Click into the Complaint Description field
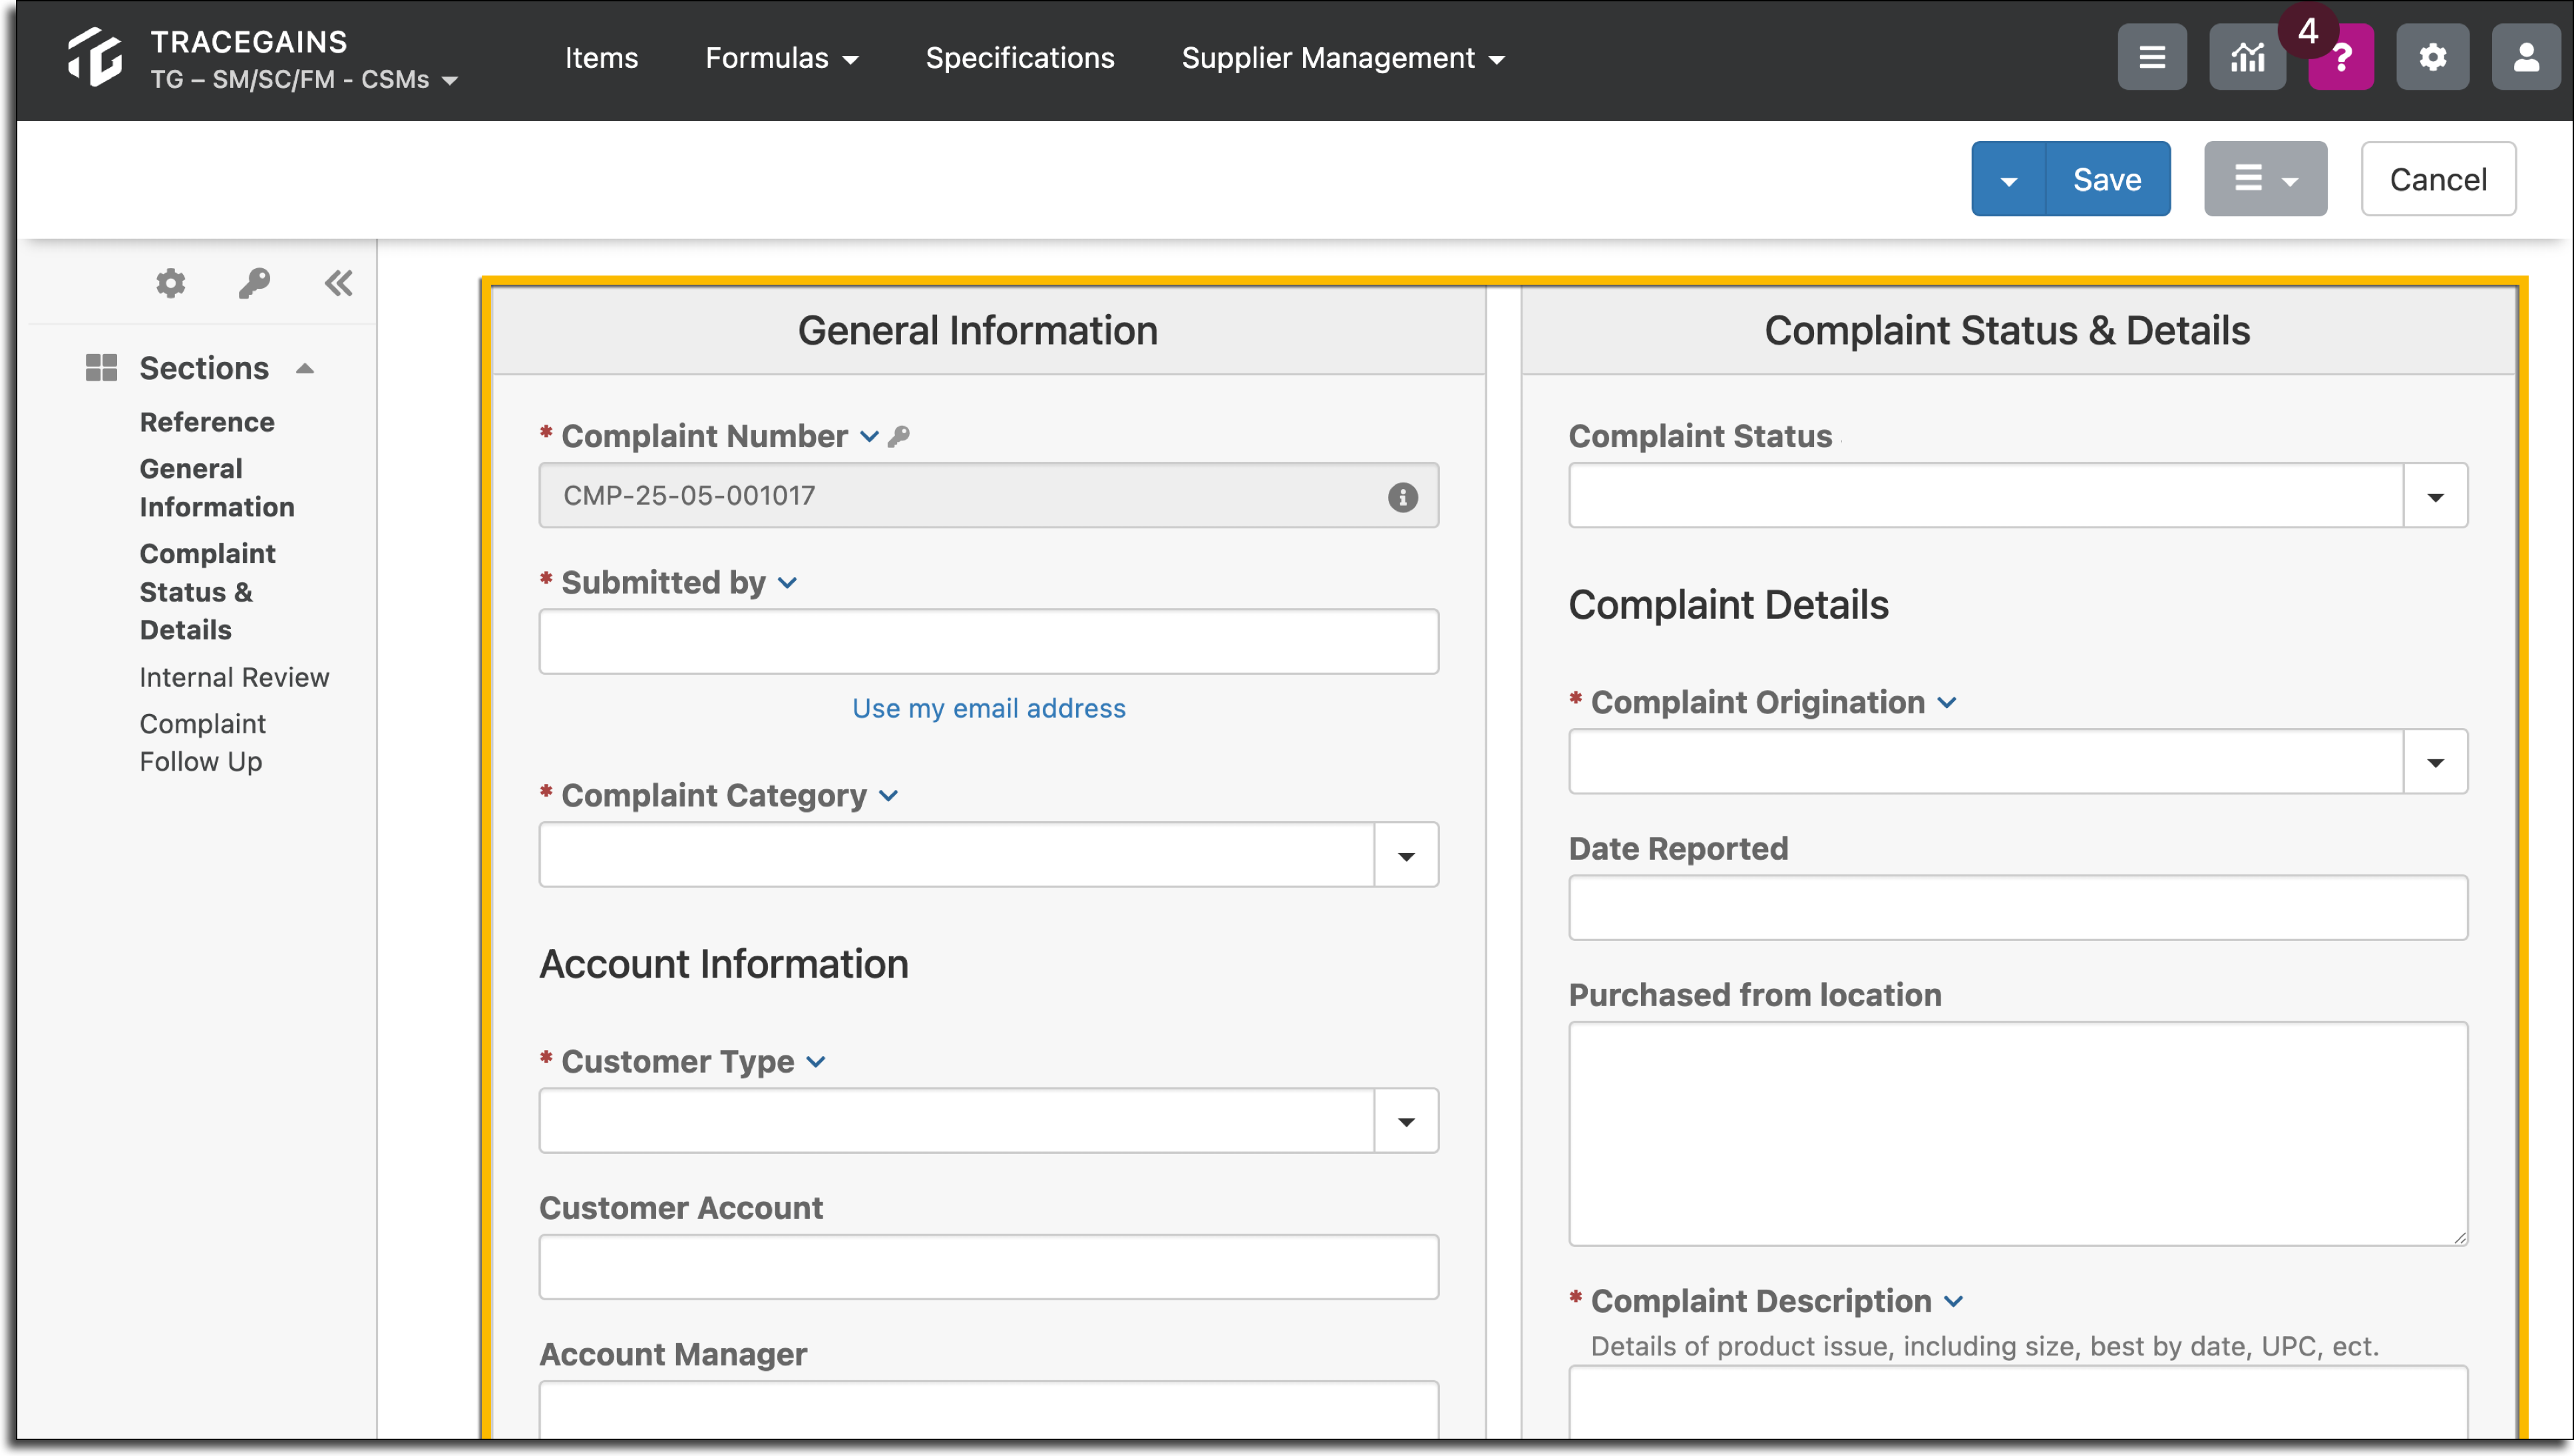2574x1456 pixels. (x=2018, y=1402)
